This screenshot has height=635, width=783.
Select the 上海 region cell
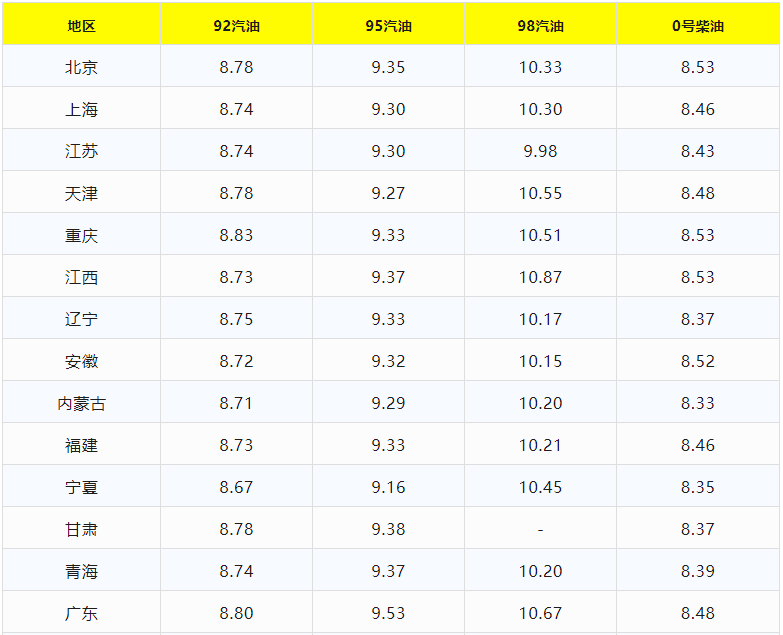click(x=81, y=109)
